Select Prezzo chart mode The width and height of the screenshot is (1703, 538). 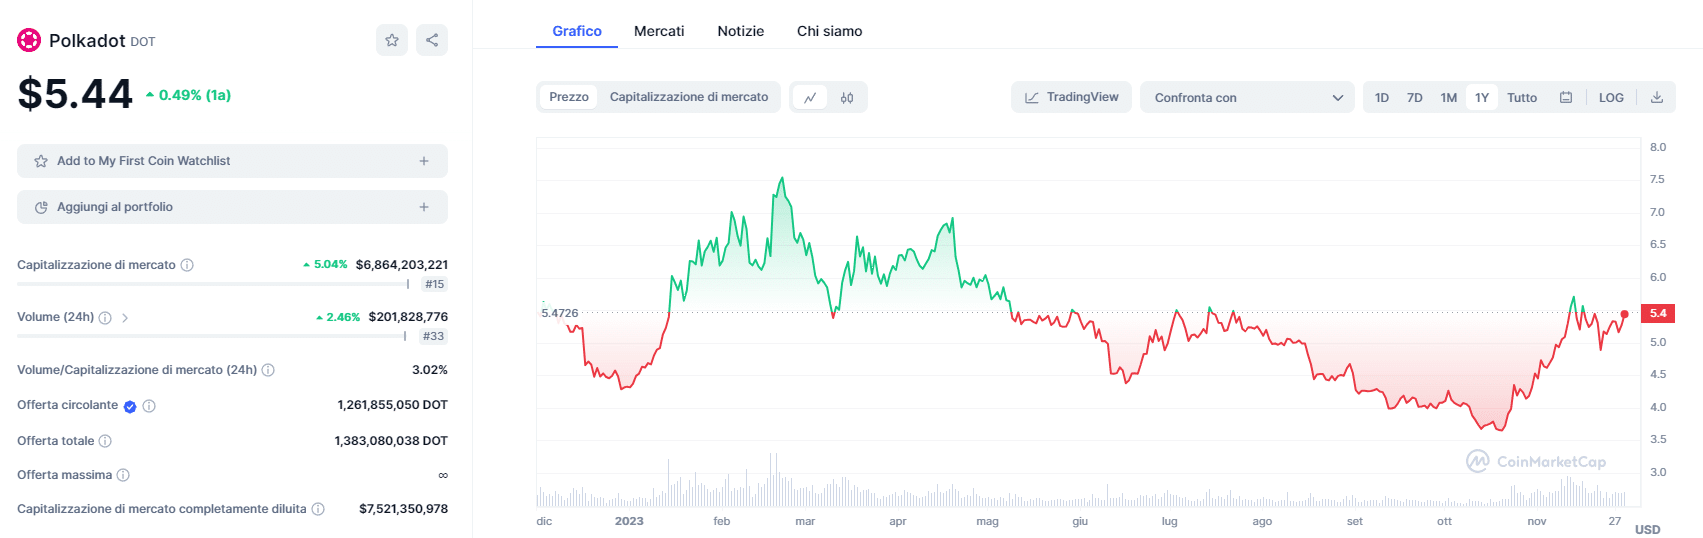569,97
